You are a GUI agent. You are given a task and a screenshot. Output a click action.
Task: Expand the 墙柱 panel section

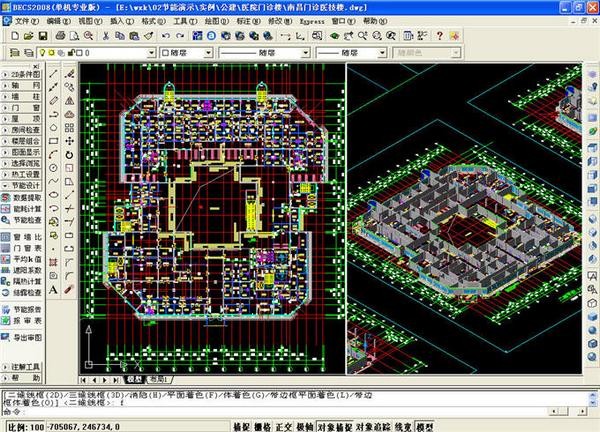point(22,96)
